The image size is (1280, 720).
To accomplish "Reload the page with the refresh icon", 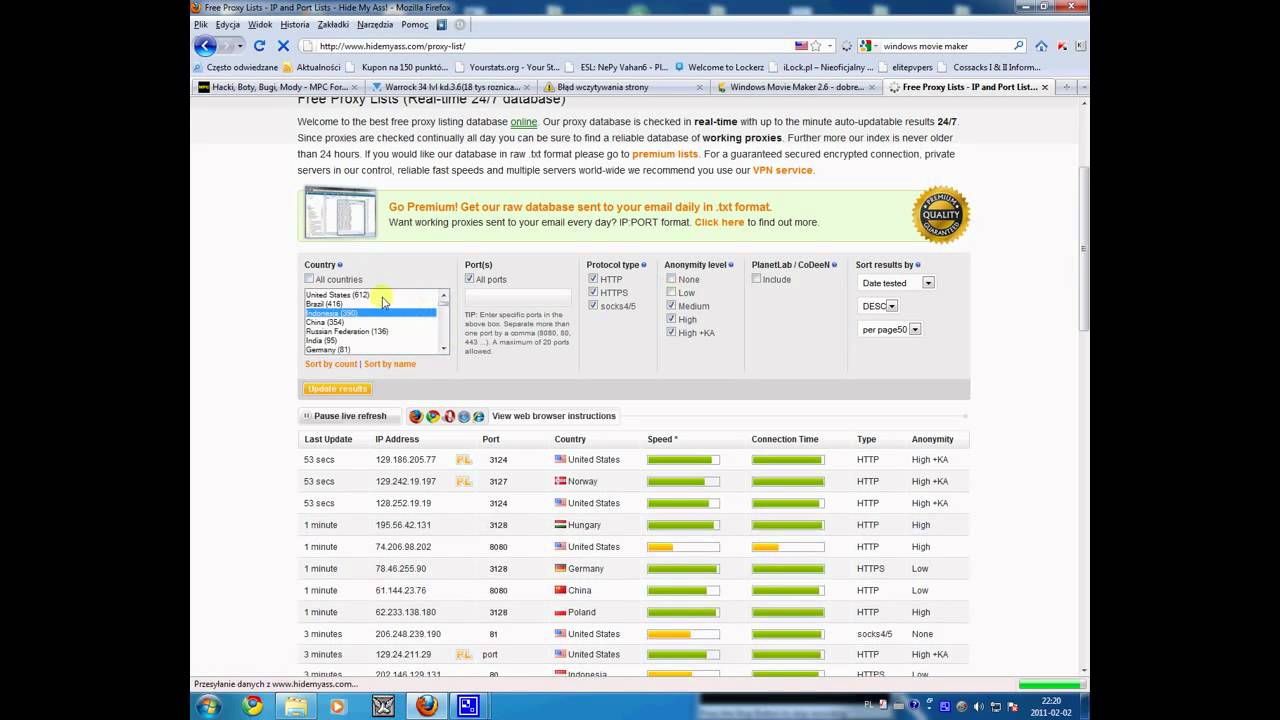I will [x=259, y=45].
